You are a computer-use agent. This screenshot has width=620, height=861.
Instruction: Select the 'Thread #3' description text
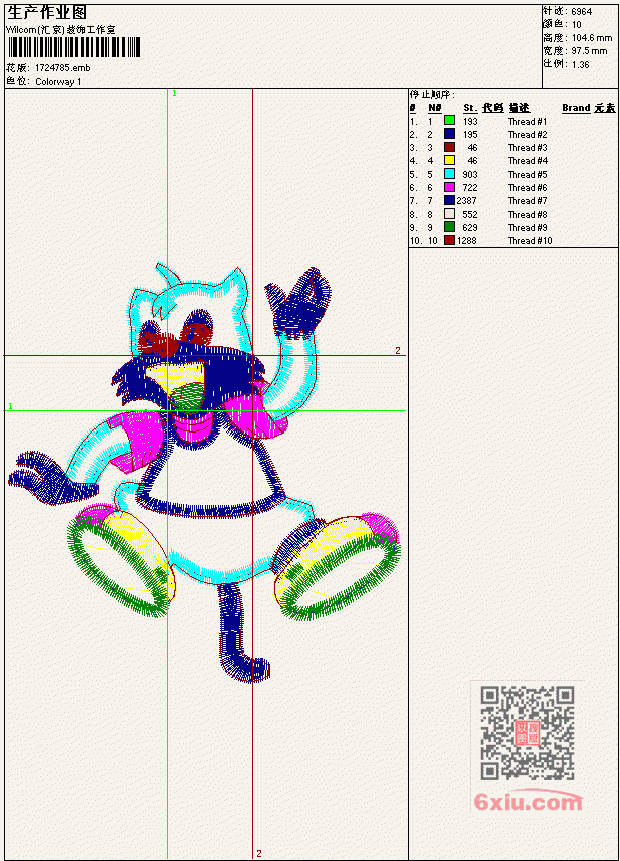(527, 148)
